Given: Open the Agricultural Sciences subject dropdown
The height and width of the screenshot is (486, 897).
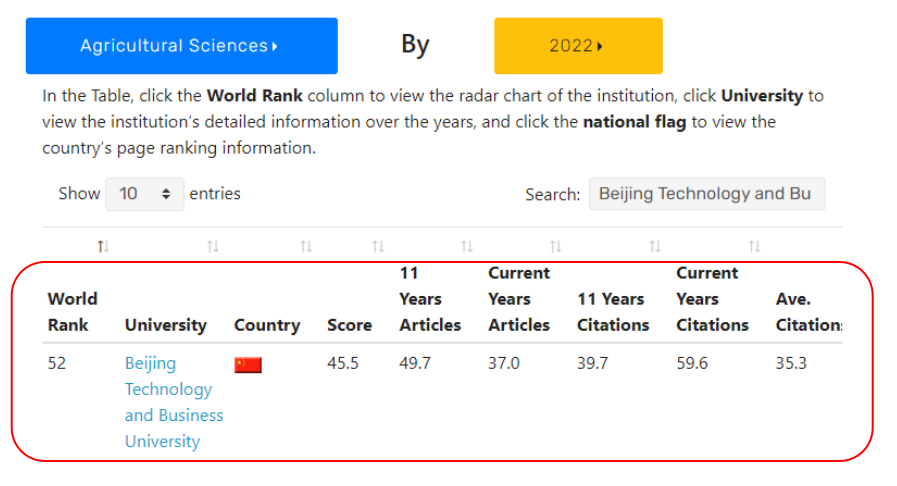Looking at the screenshot, I should (181, 46).
